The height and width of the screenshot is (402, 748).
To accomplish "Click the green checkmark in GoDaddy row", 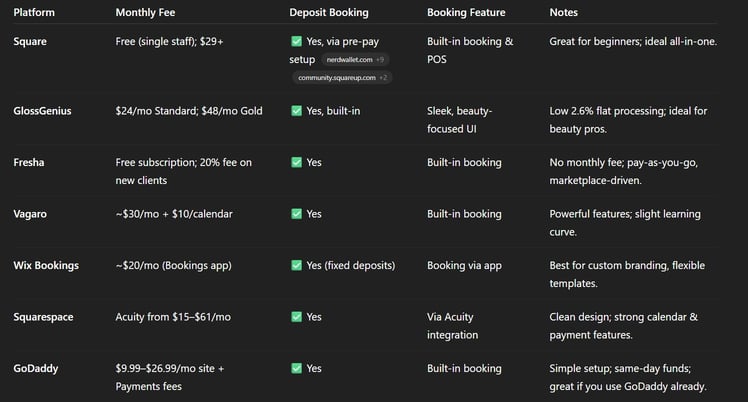I will (296, 369).
